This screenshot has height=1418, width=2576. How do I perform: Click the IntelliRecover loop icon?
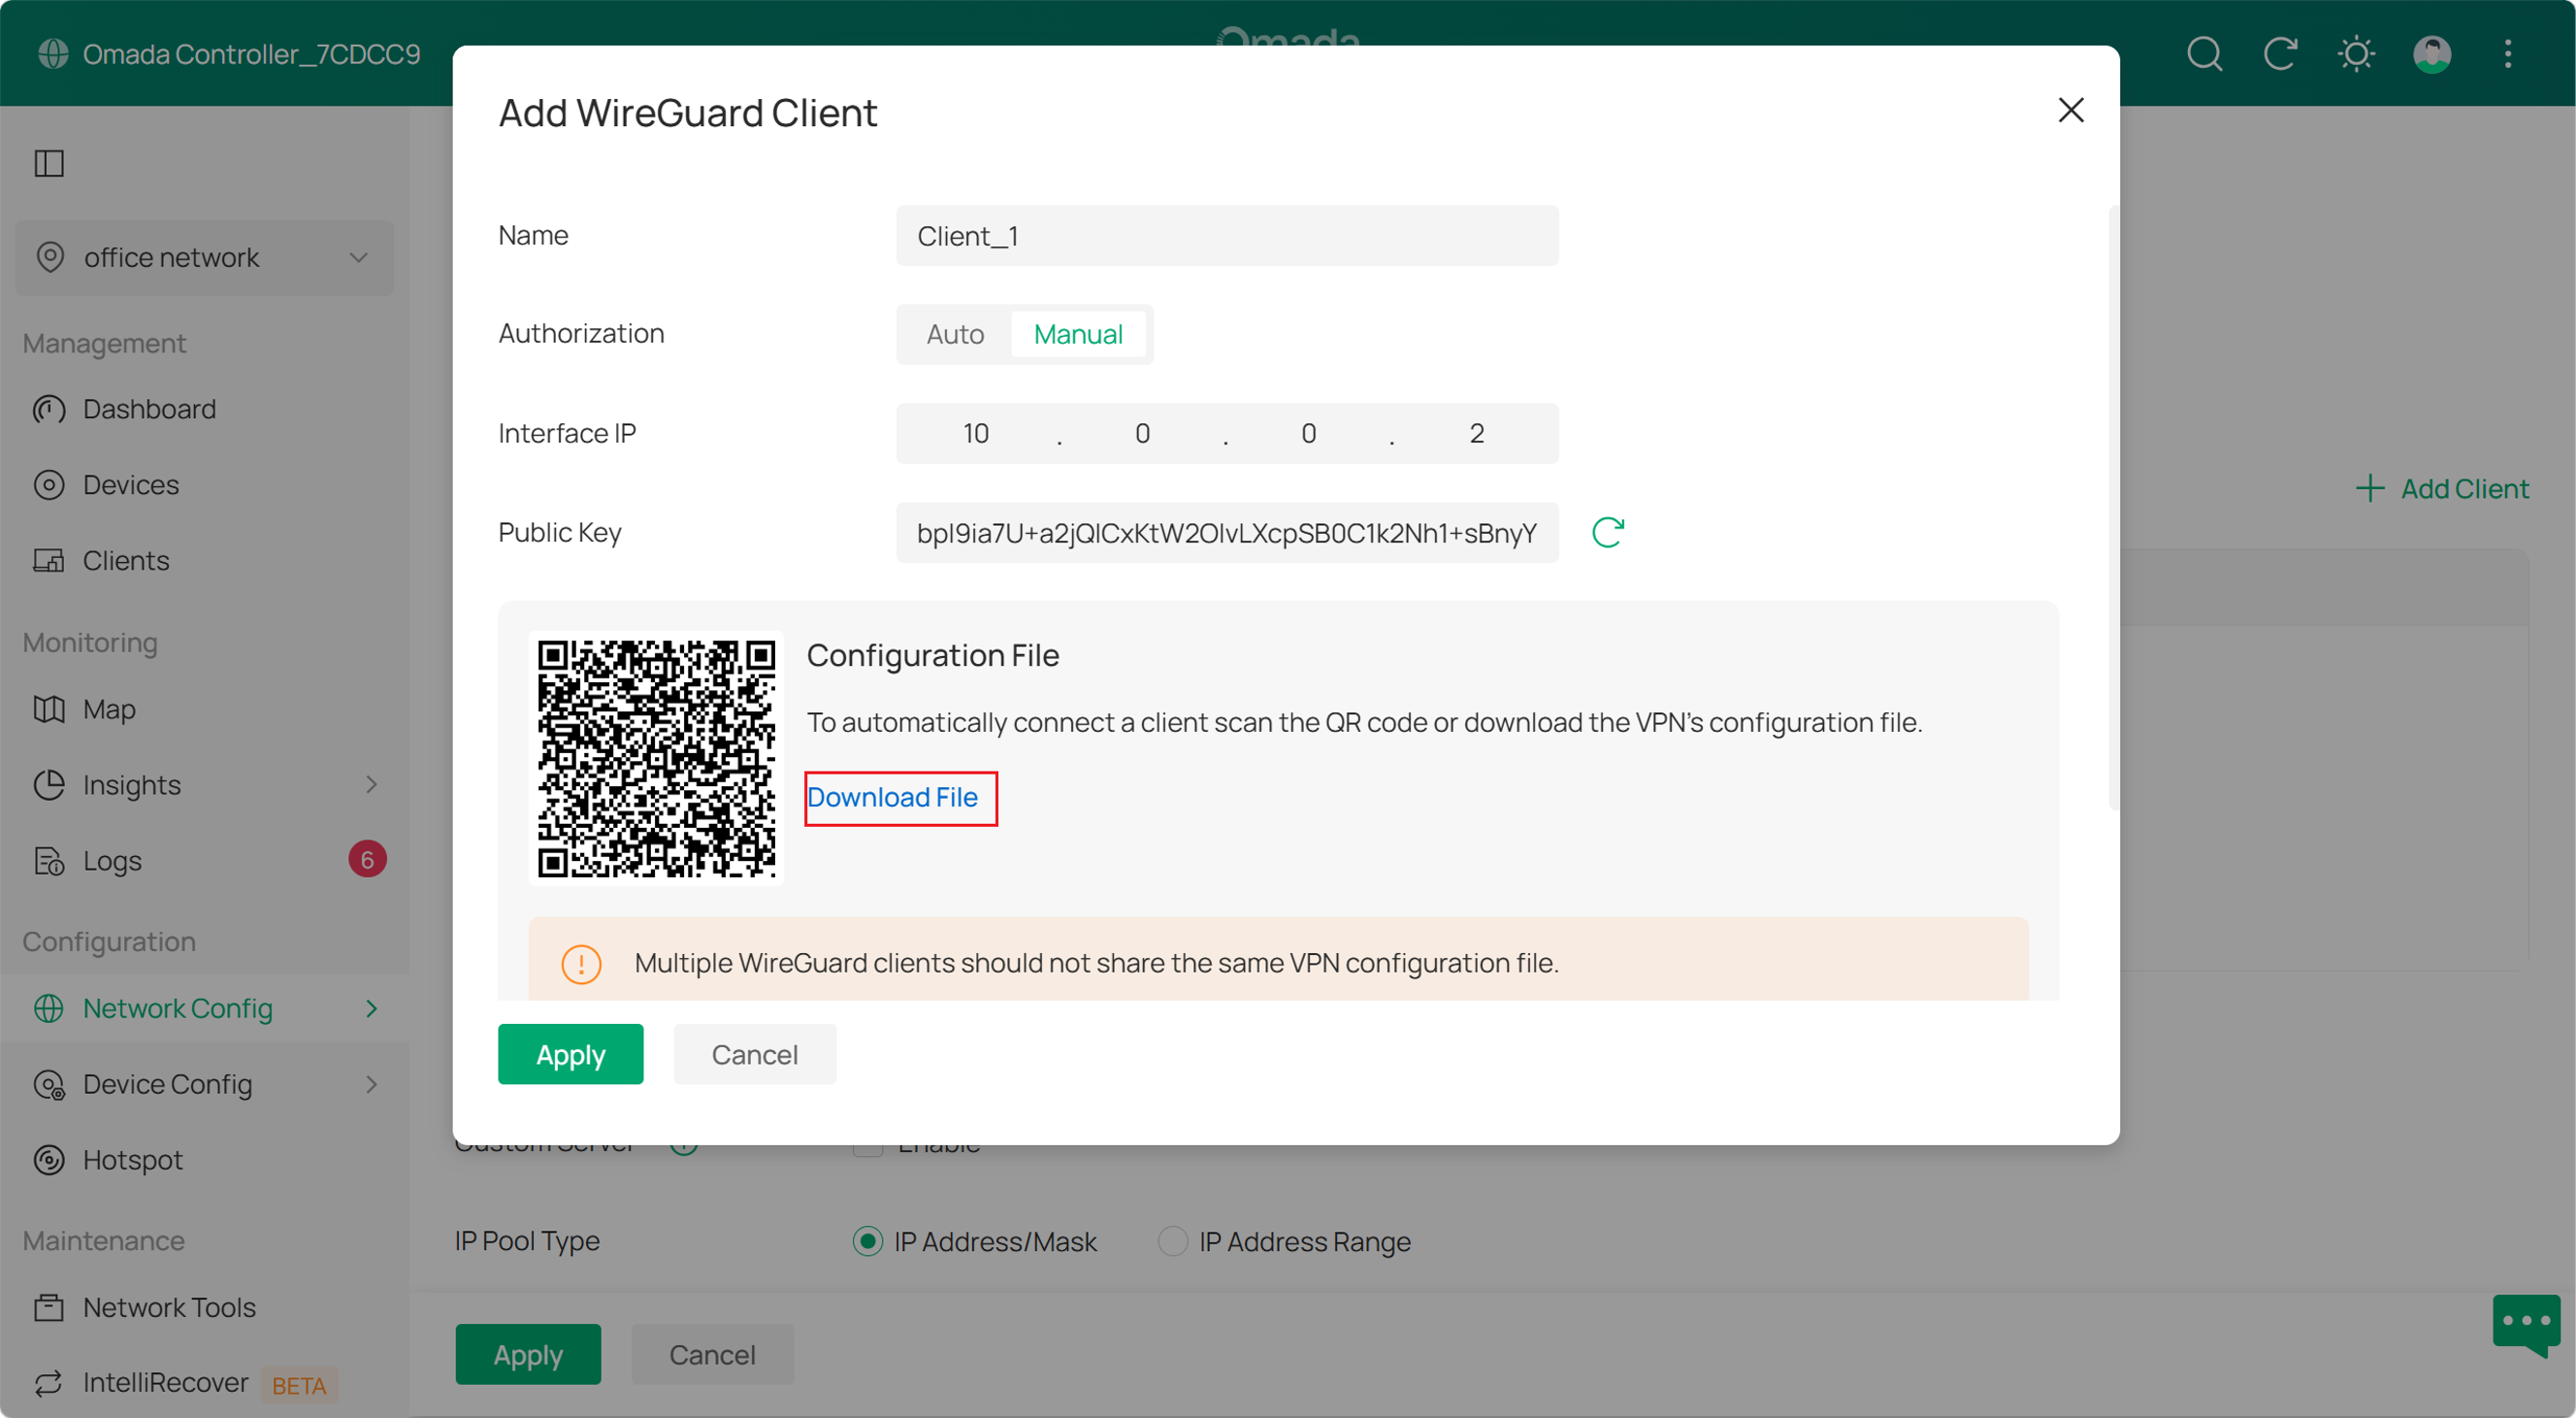coord(49,1383)
